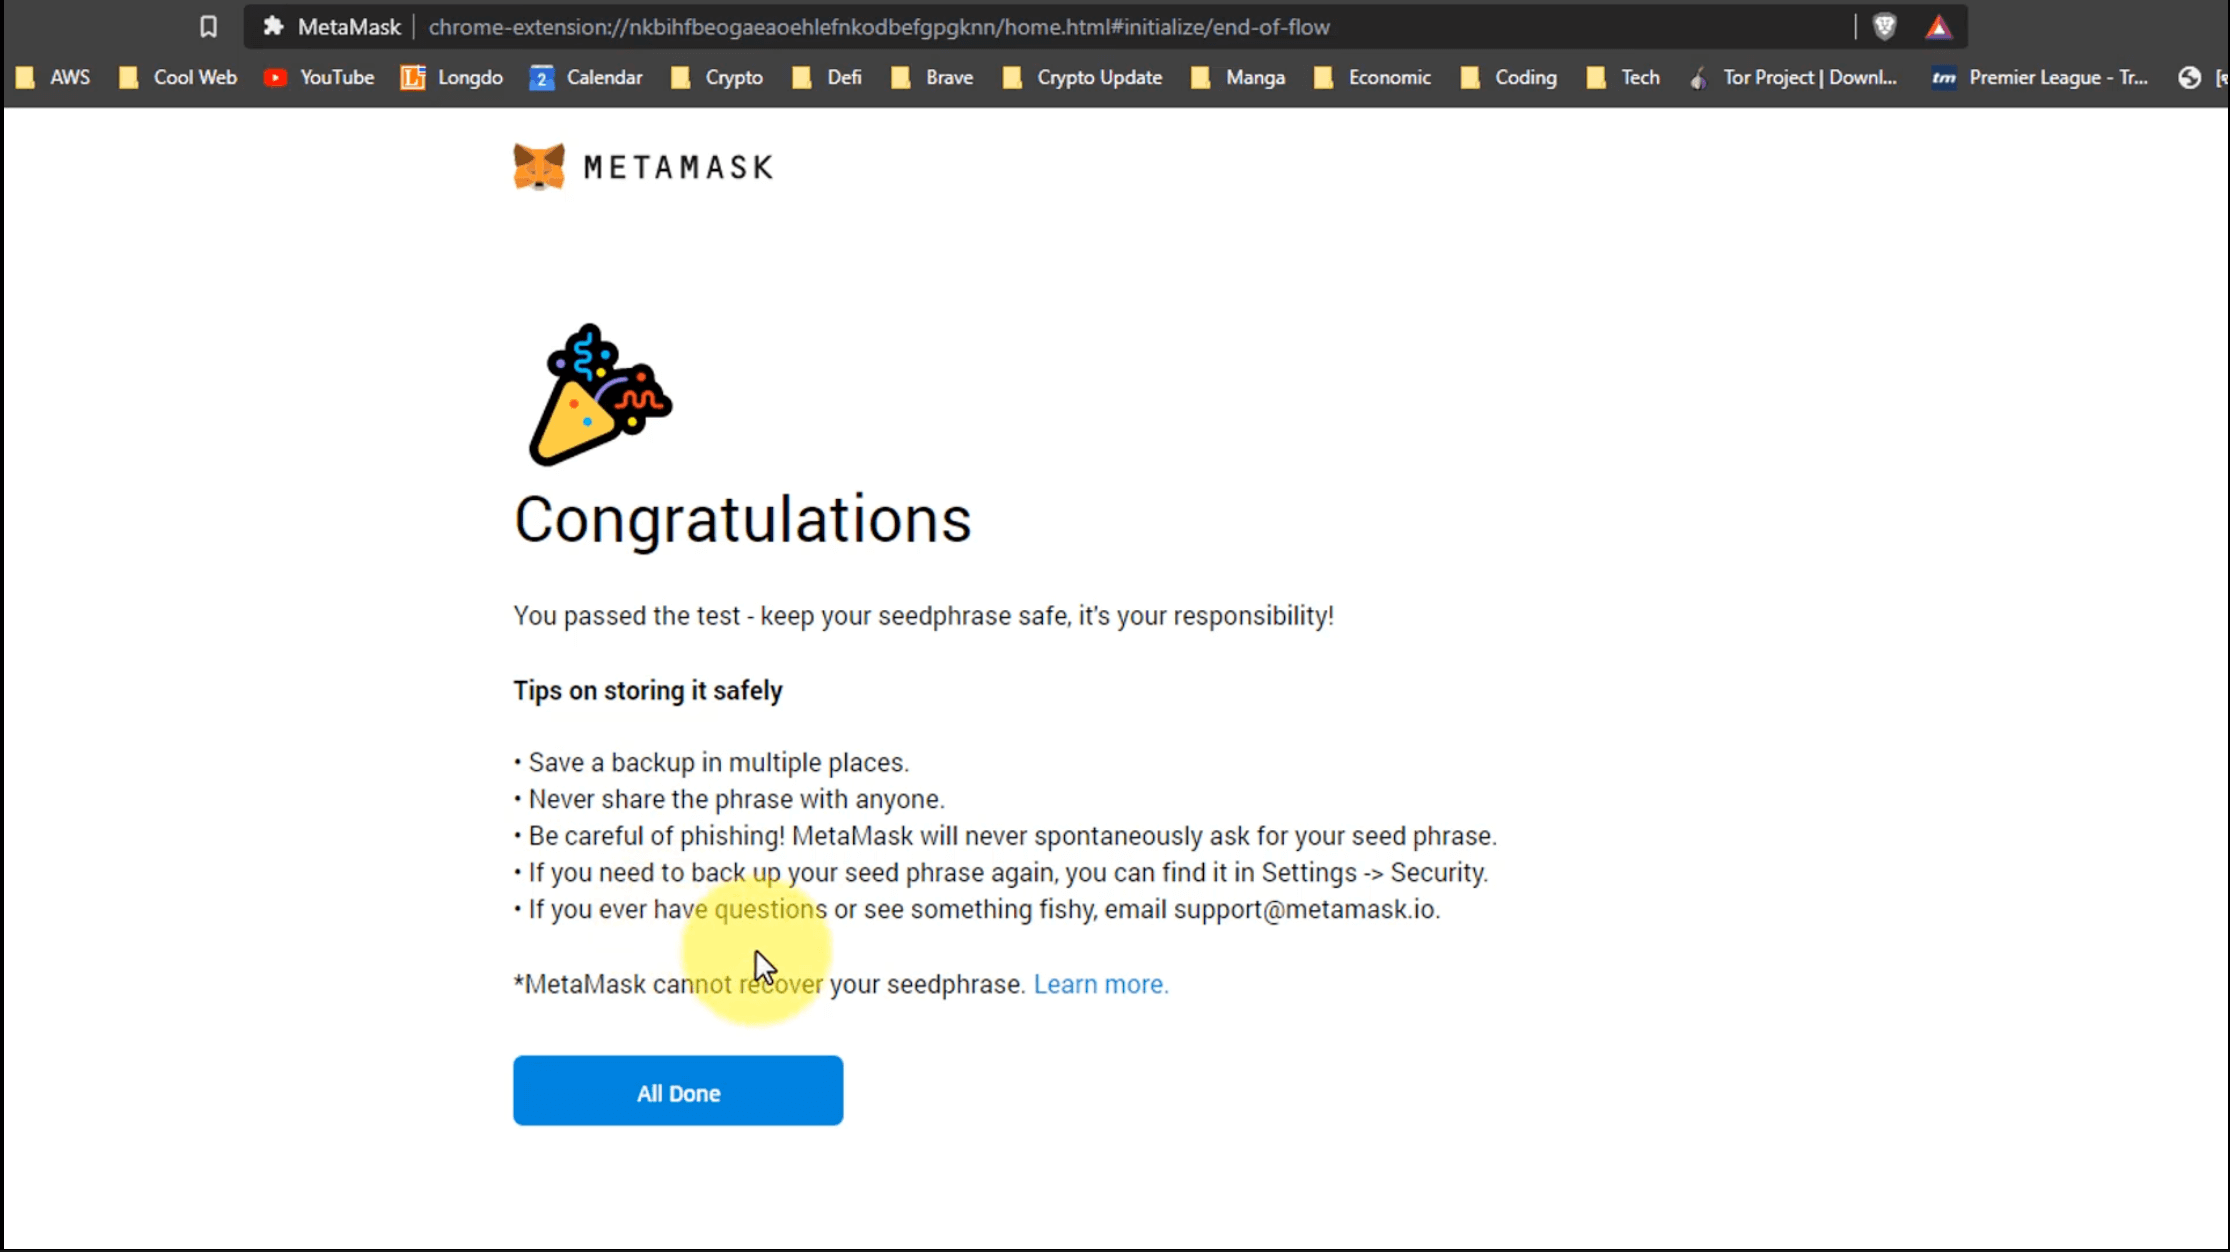Open the Learn more link
The image size is (2230, 1252).
click(1100, 985)
